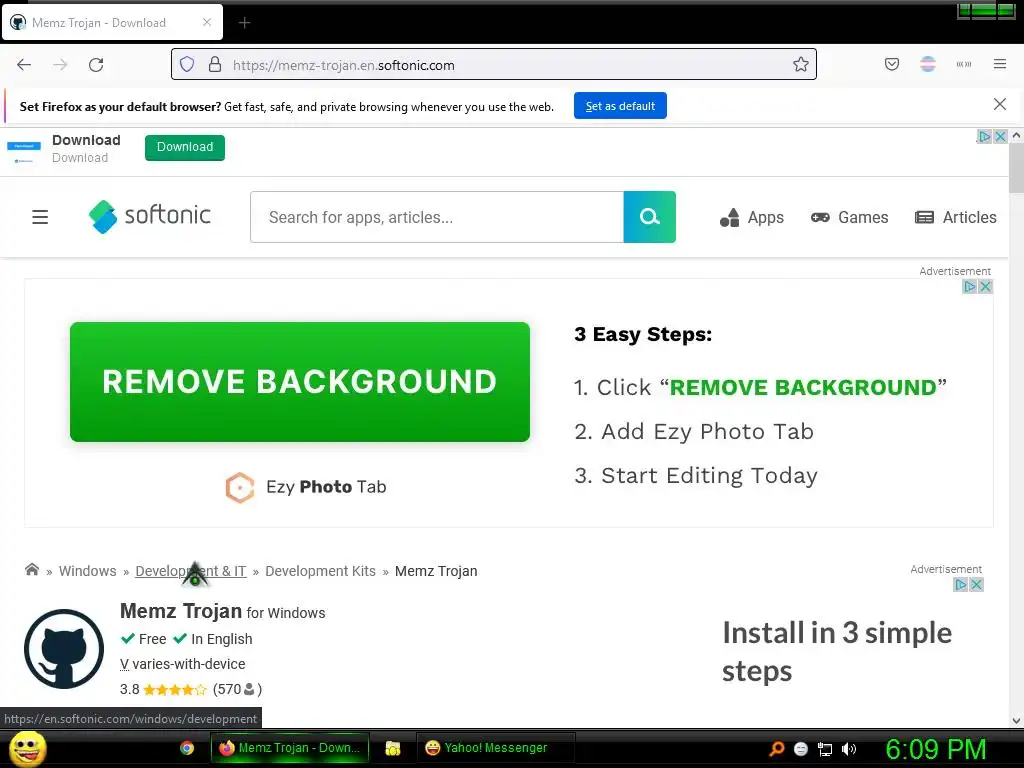Open the tracking protection shield icon

[187, 64]
